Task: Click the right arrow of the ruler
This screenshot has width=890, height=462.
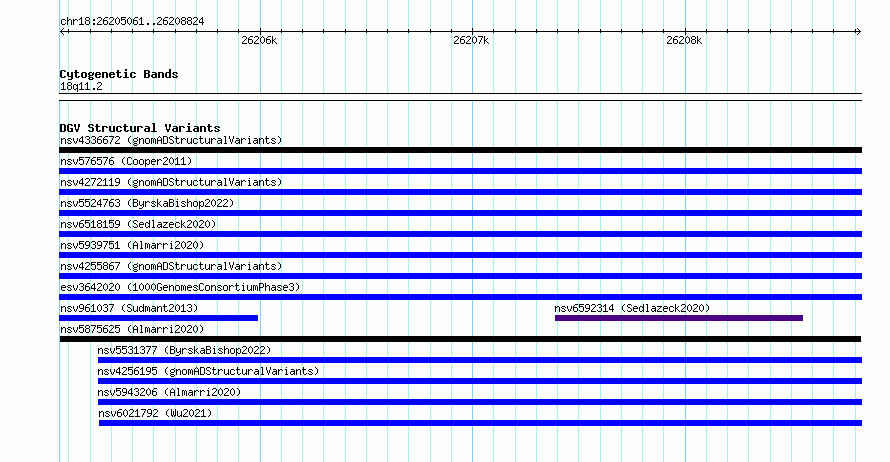Action: (858, 32)
